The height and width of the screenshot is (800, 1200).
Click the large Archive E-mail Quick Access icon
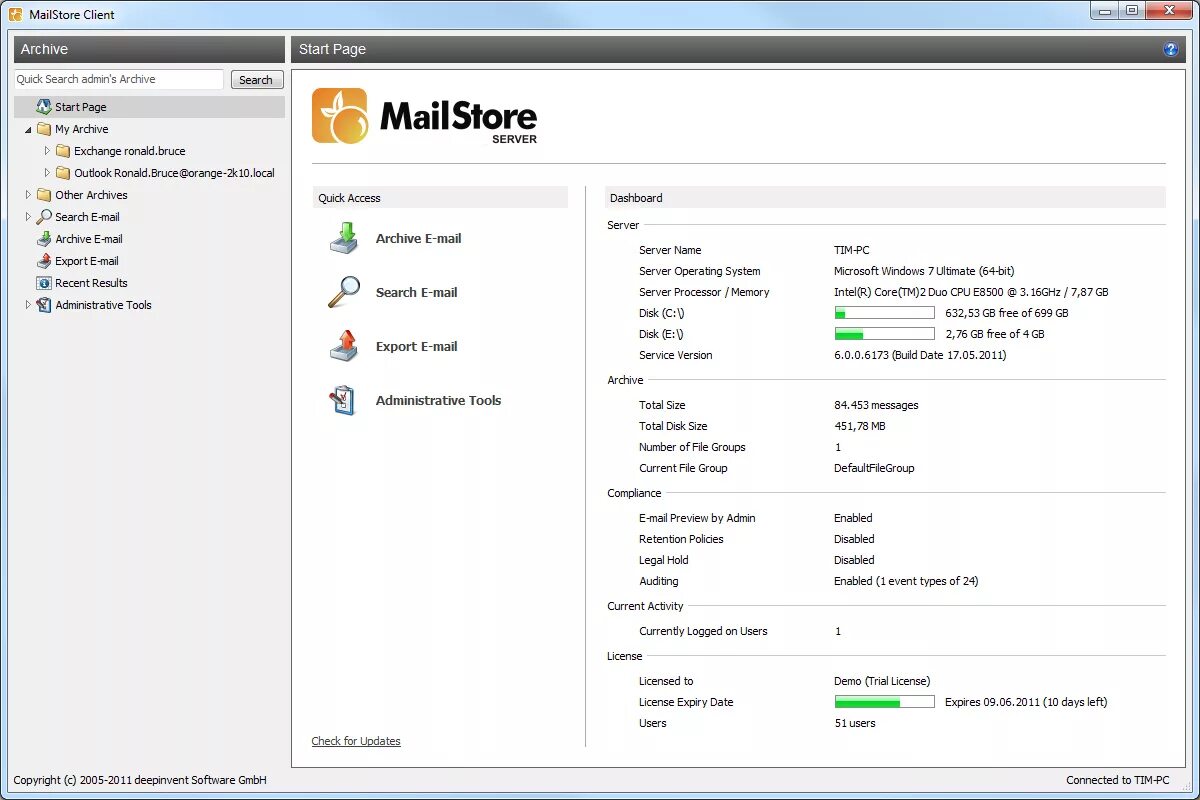(344, 238)
